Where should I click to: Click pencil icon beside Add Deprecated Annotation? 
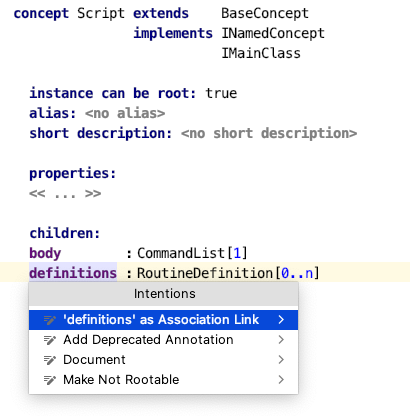pos(50,340)
